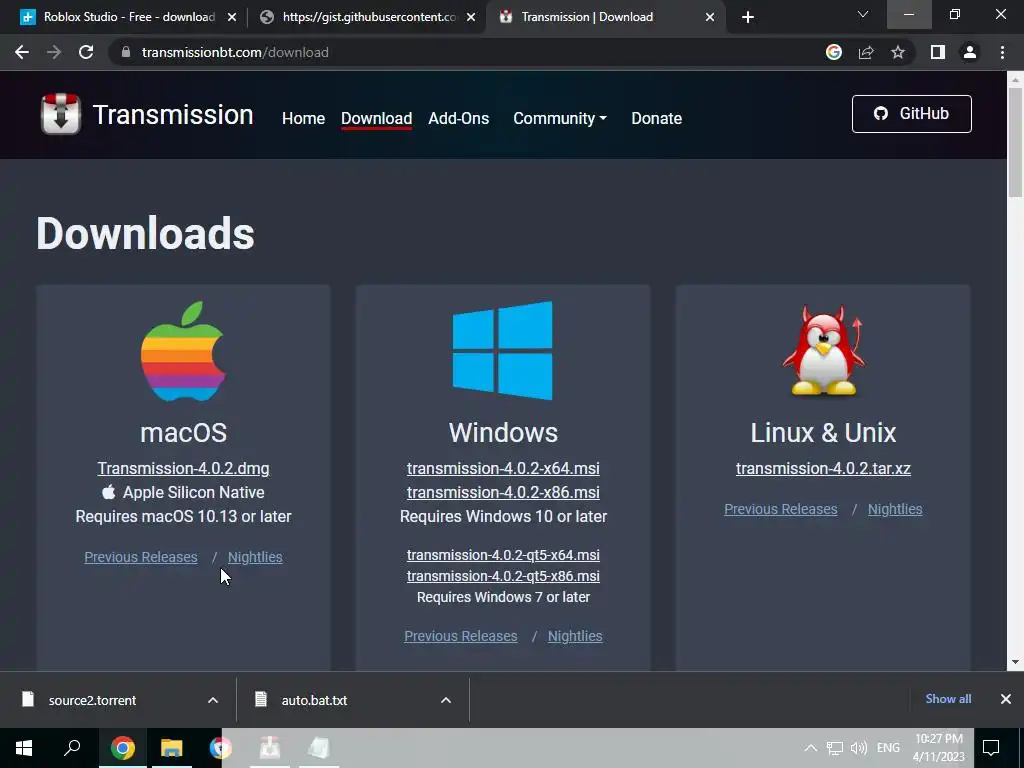The image size is (1024, 768).
Task: Close the Roblox Studio tab
Action: [232, 17]
